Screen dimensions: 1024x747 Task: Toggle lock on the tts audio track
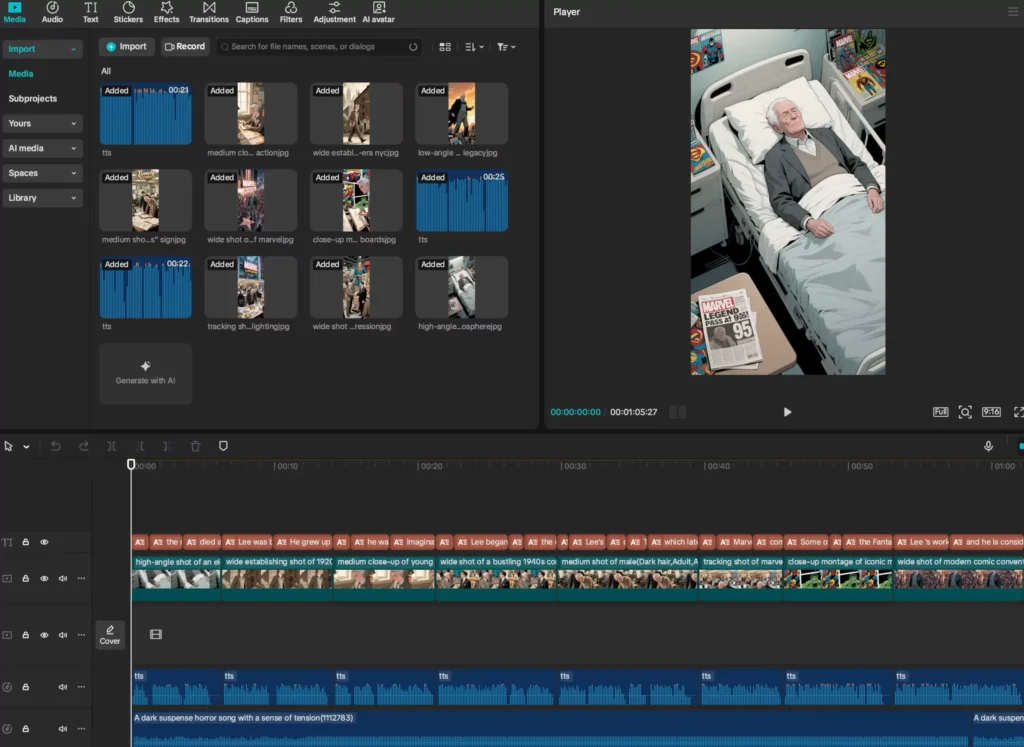click(x=25, y=687)
